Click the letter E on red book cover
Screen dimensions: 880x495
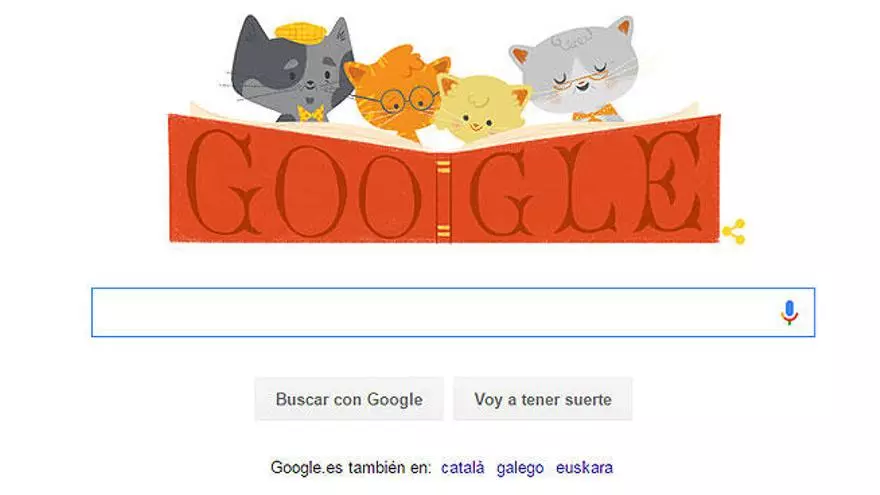(x=669, y=181)
